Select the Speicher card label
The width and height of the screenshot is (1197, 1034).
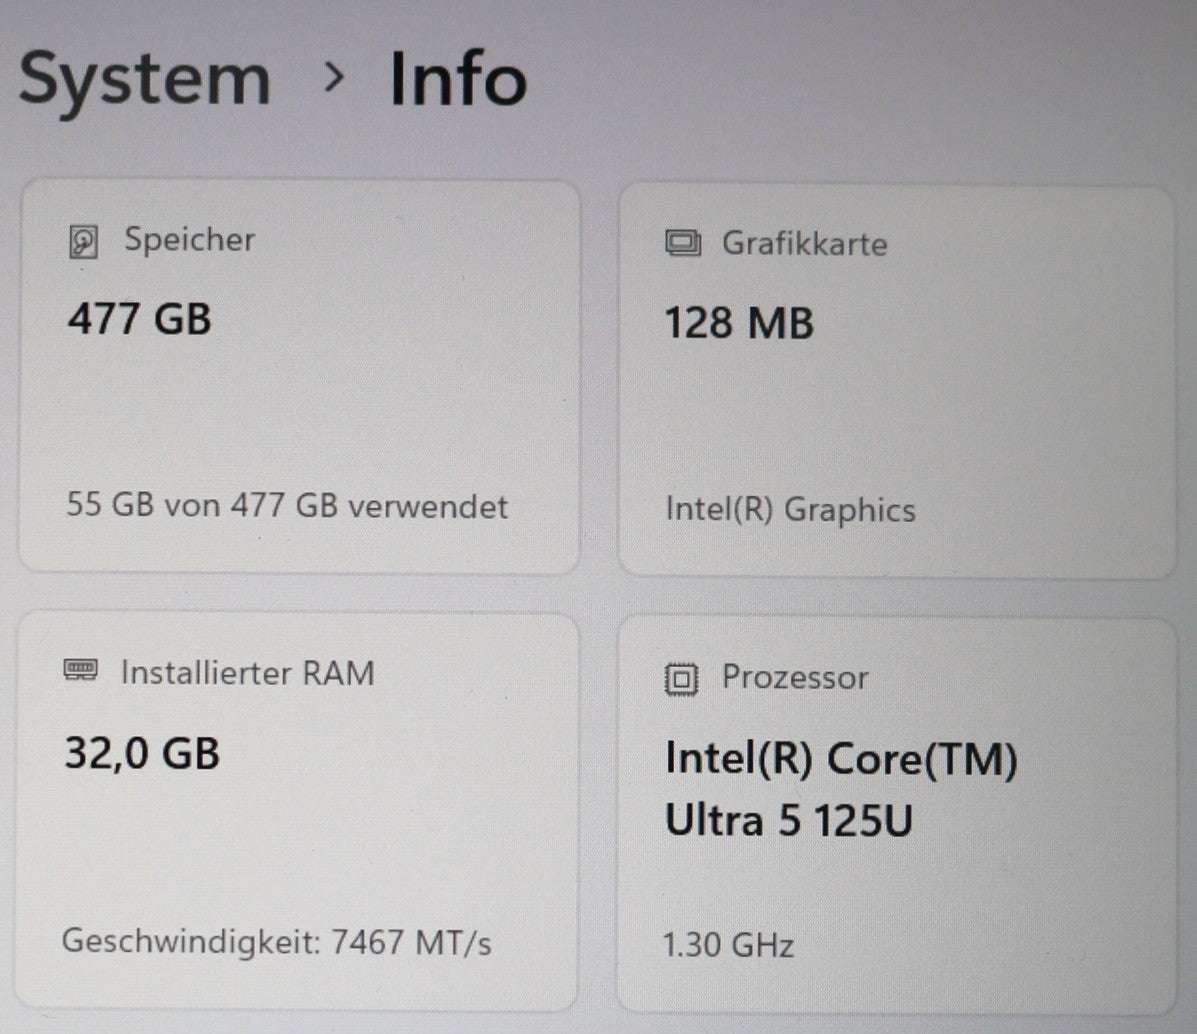[189, 240]
